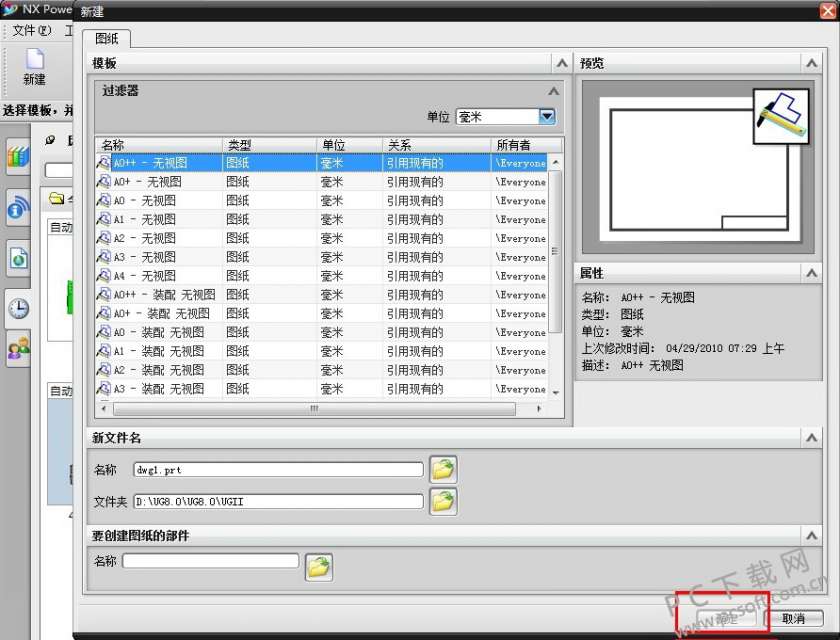
Task: Select the 图纸 tab
Action: pos(107,39)
